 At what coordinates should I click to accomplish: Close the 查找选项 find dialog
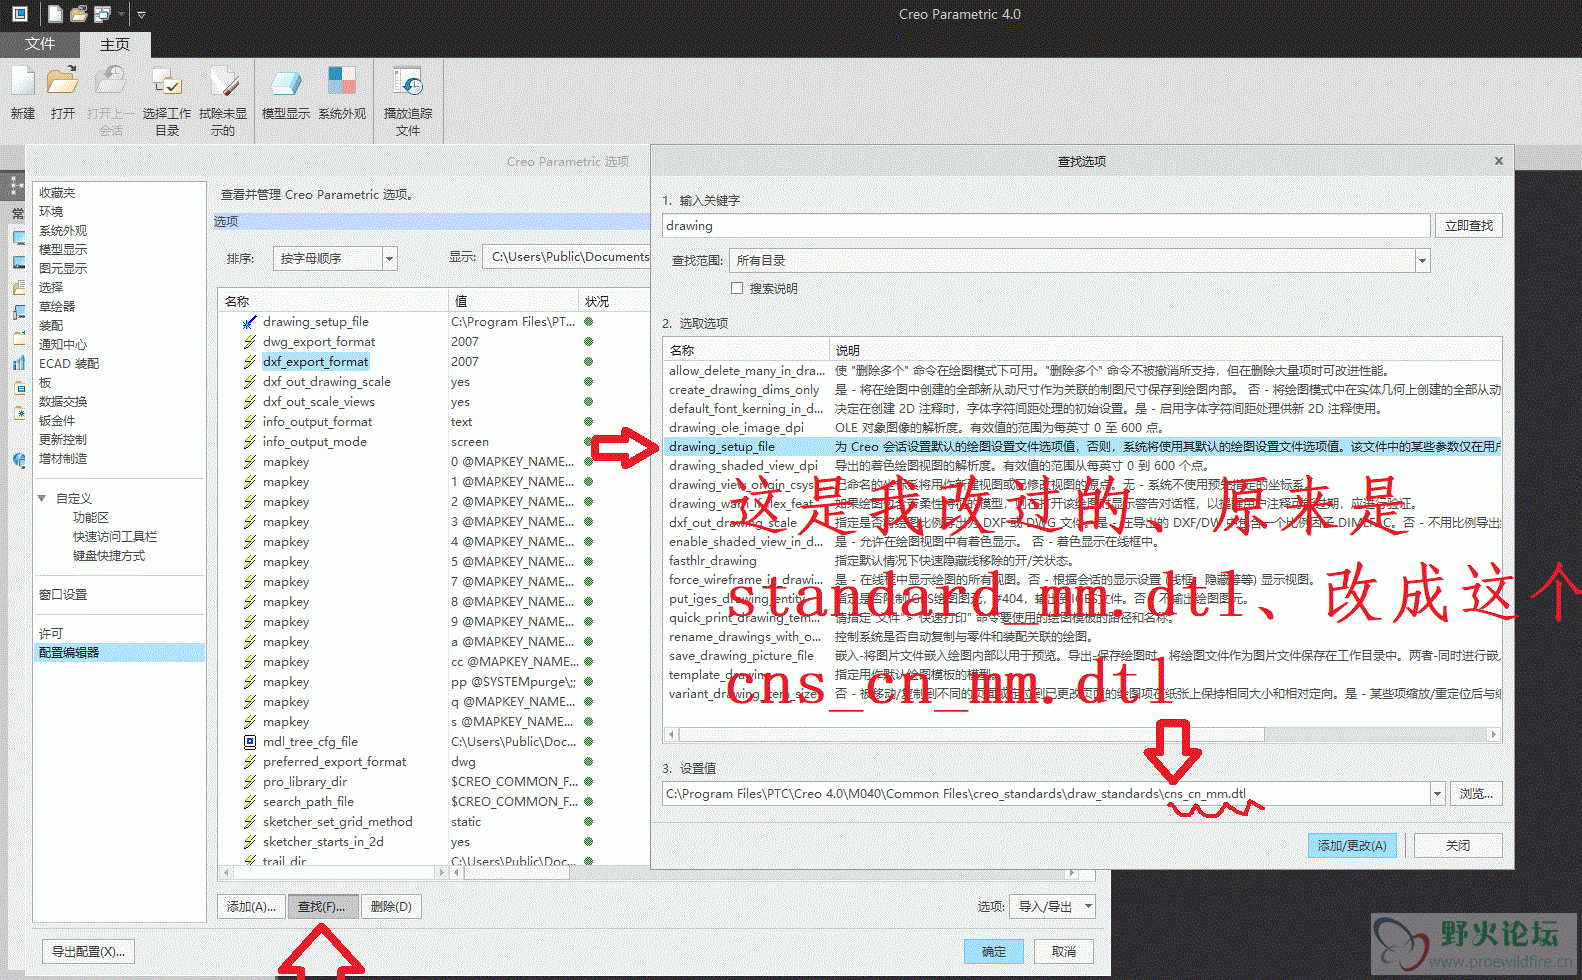[1498, 161]
